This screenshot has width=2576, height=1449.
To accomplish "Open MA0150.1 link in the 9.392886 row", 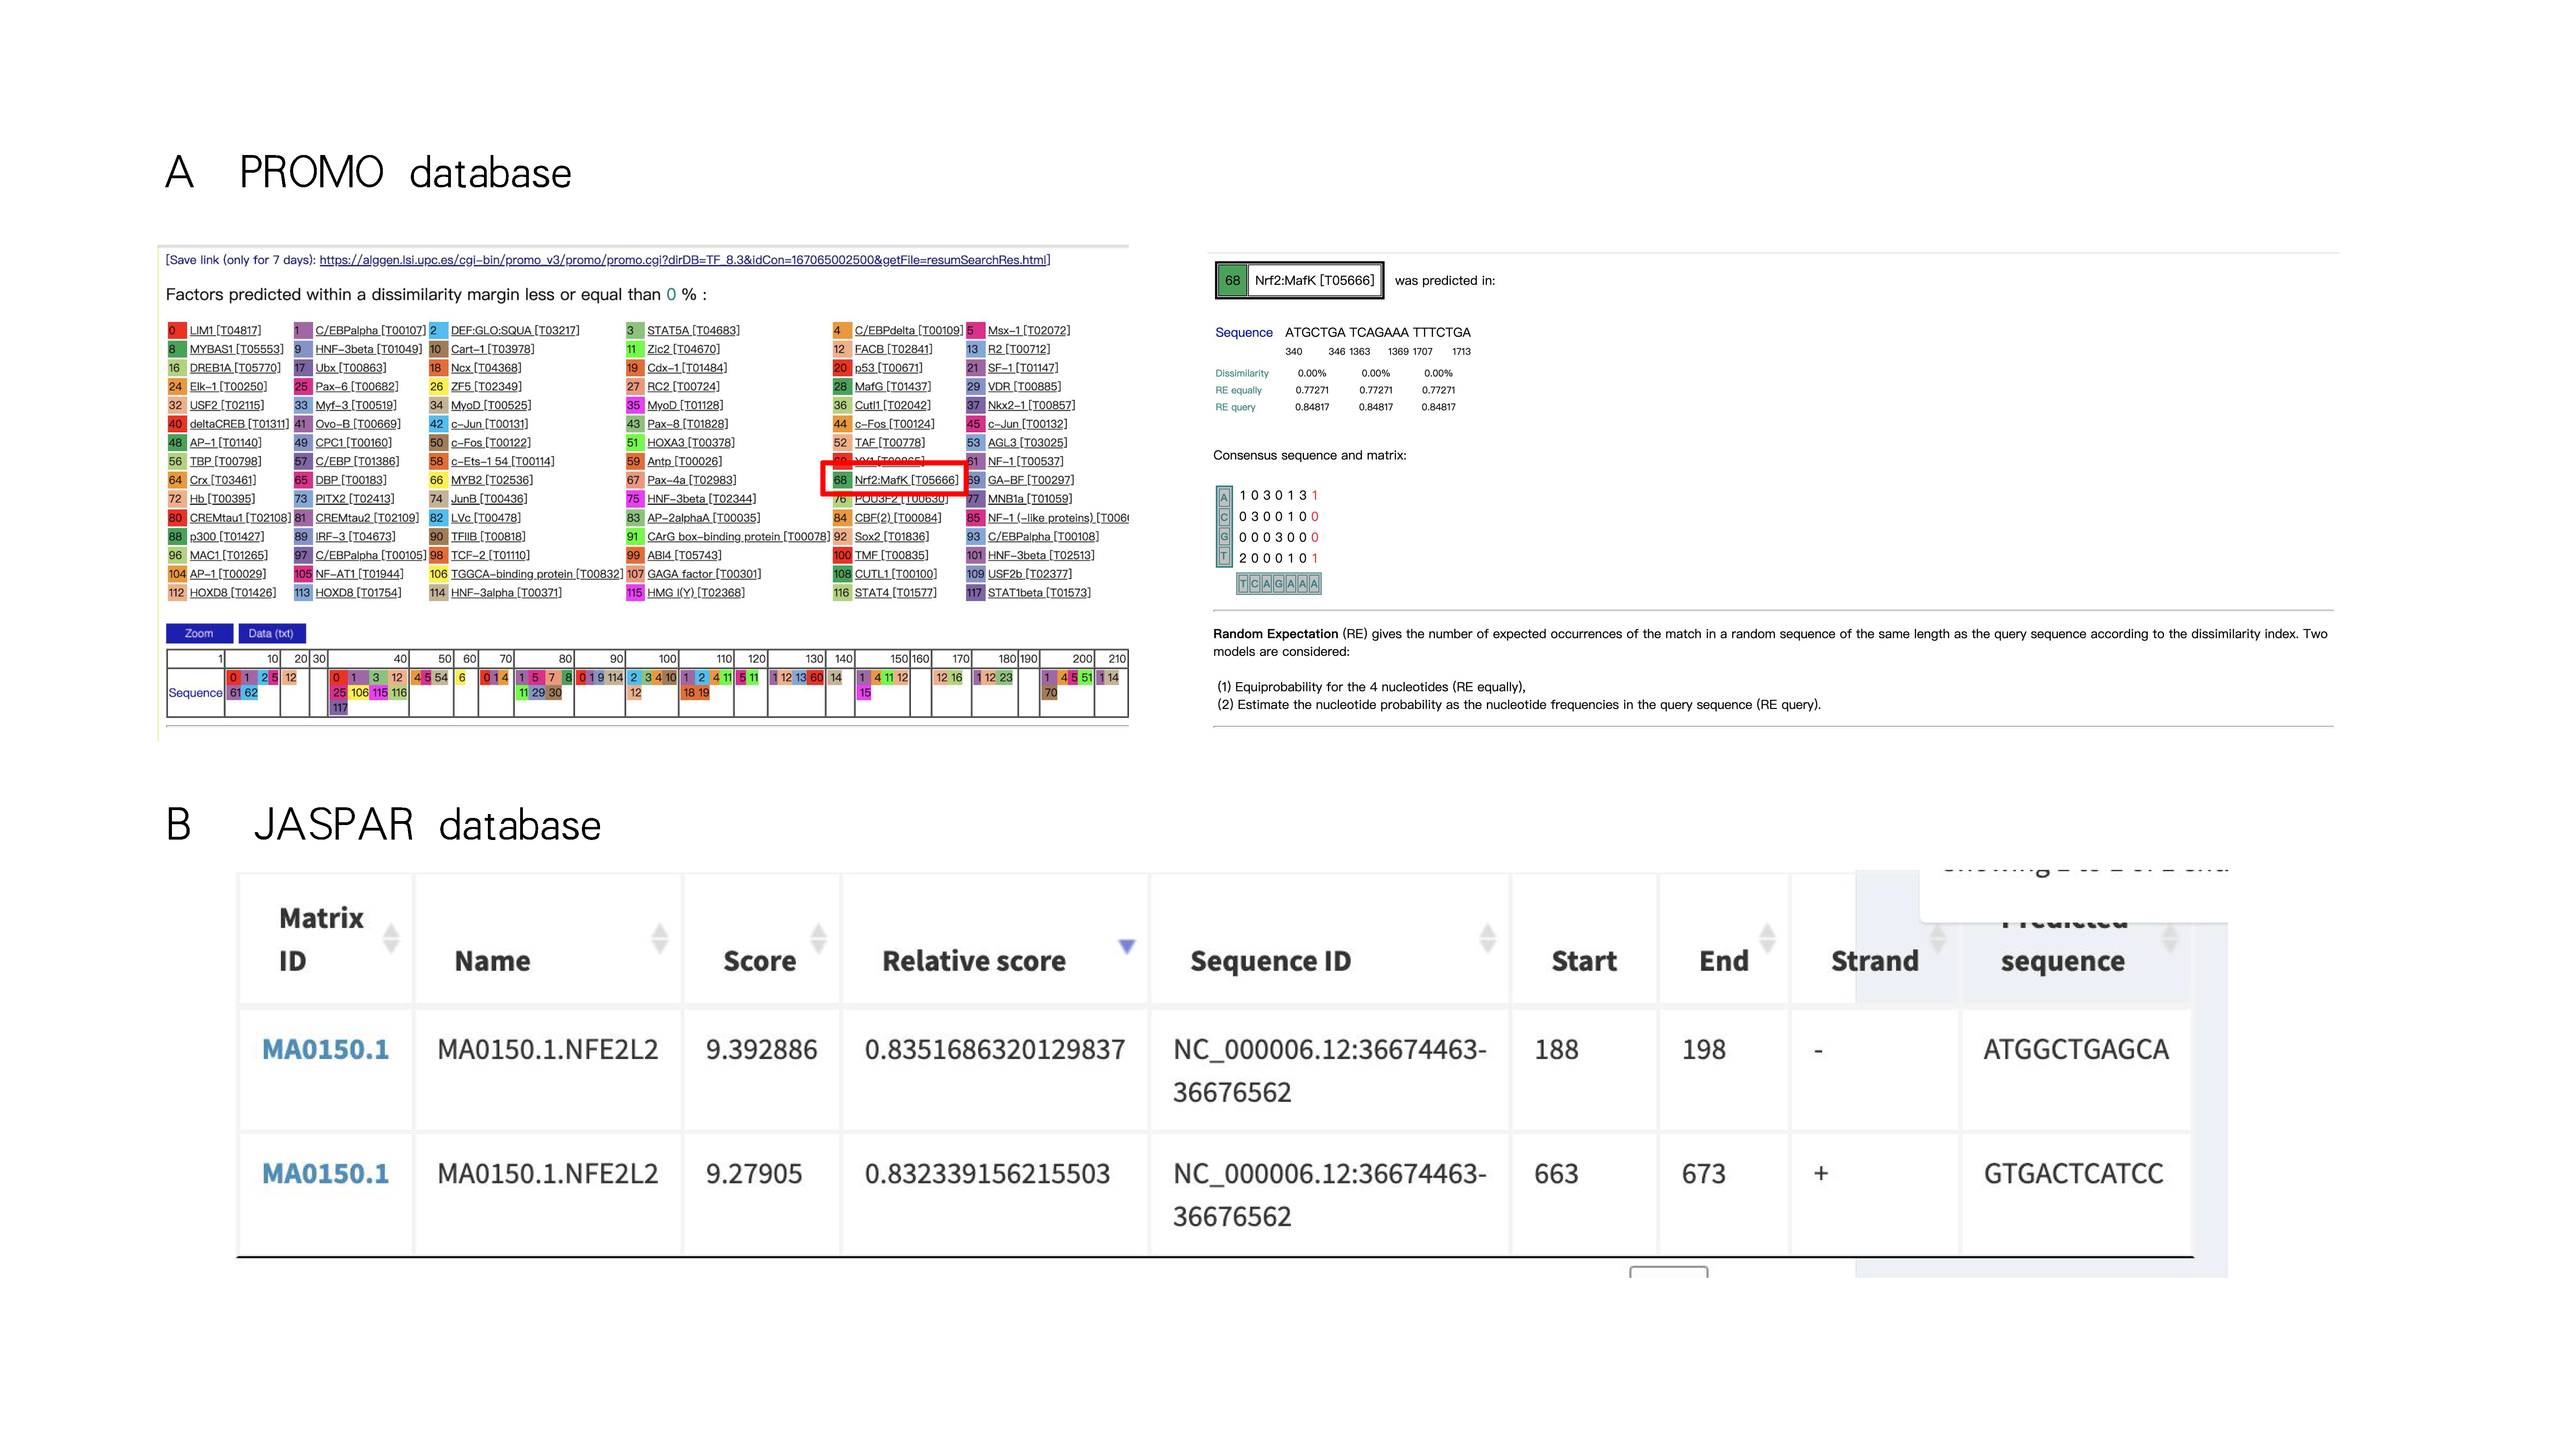I will [325, 1049].
